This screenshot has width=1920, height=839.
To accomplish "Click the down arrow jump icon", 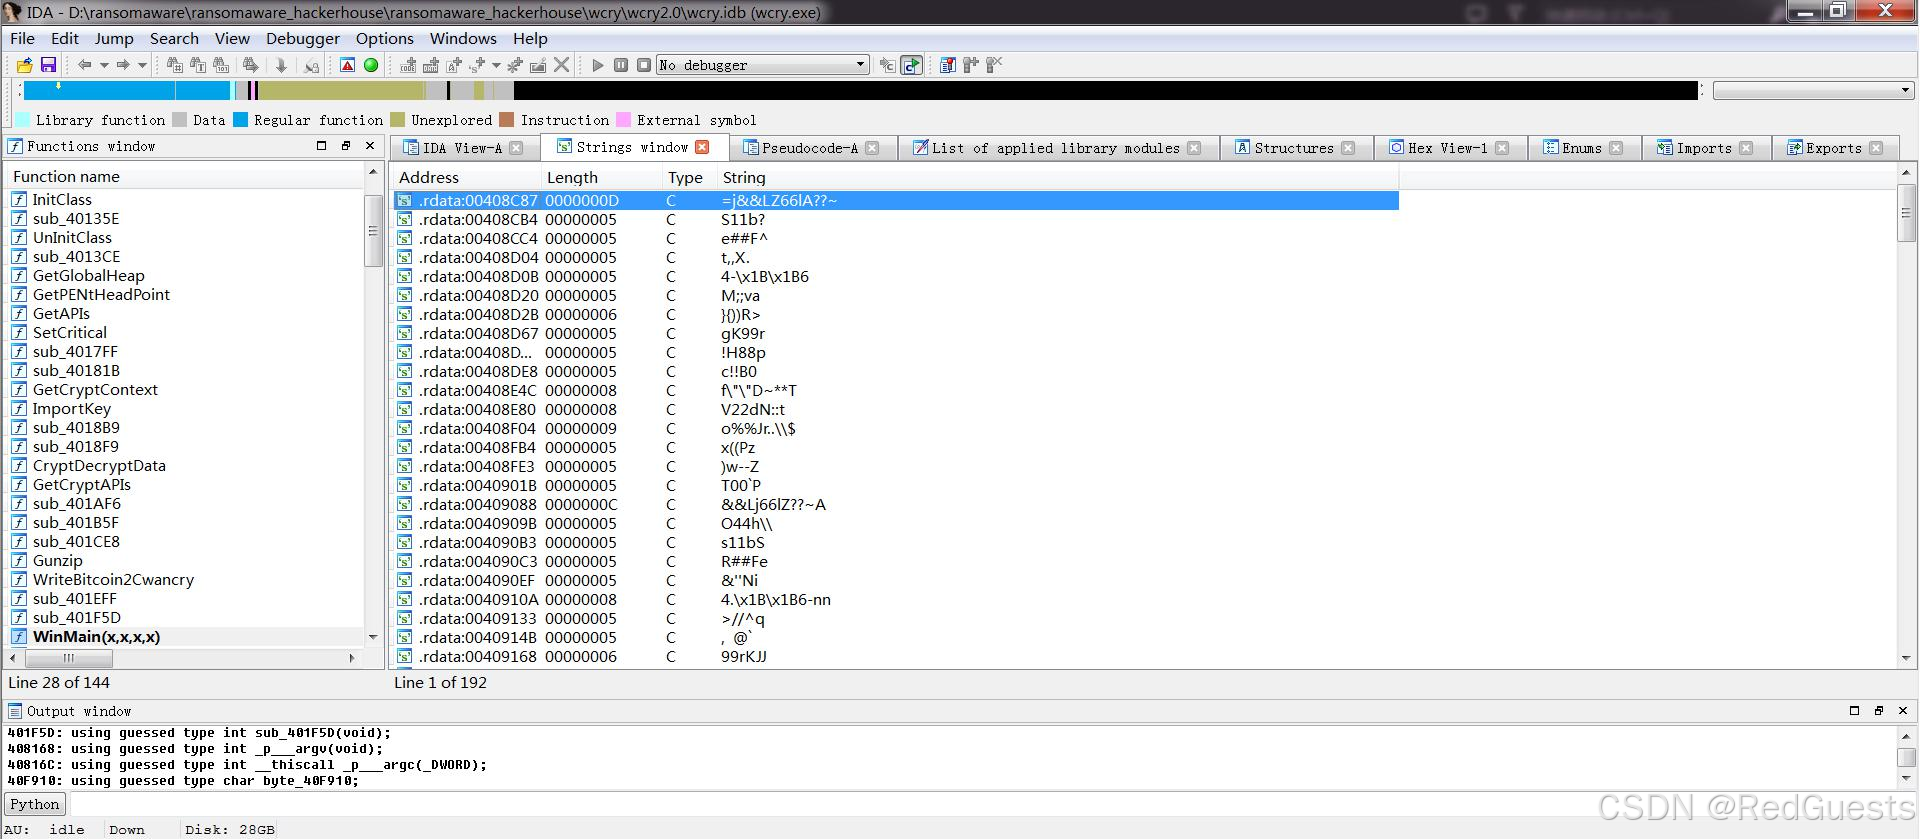I will click(x=281, y=65).
